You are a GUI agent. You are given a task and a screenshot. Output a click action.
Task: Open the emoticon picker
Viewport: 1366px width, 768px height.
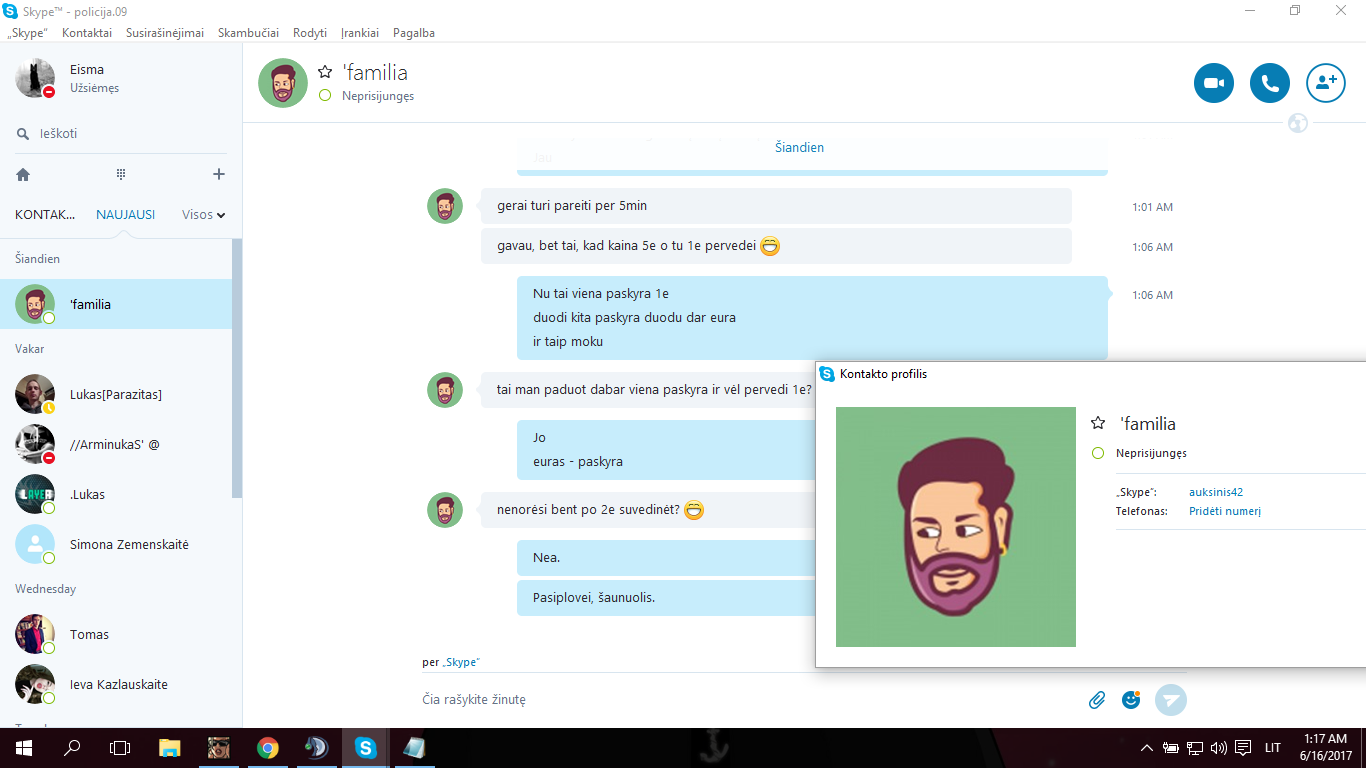(1131, 700)
